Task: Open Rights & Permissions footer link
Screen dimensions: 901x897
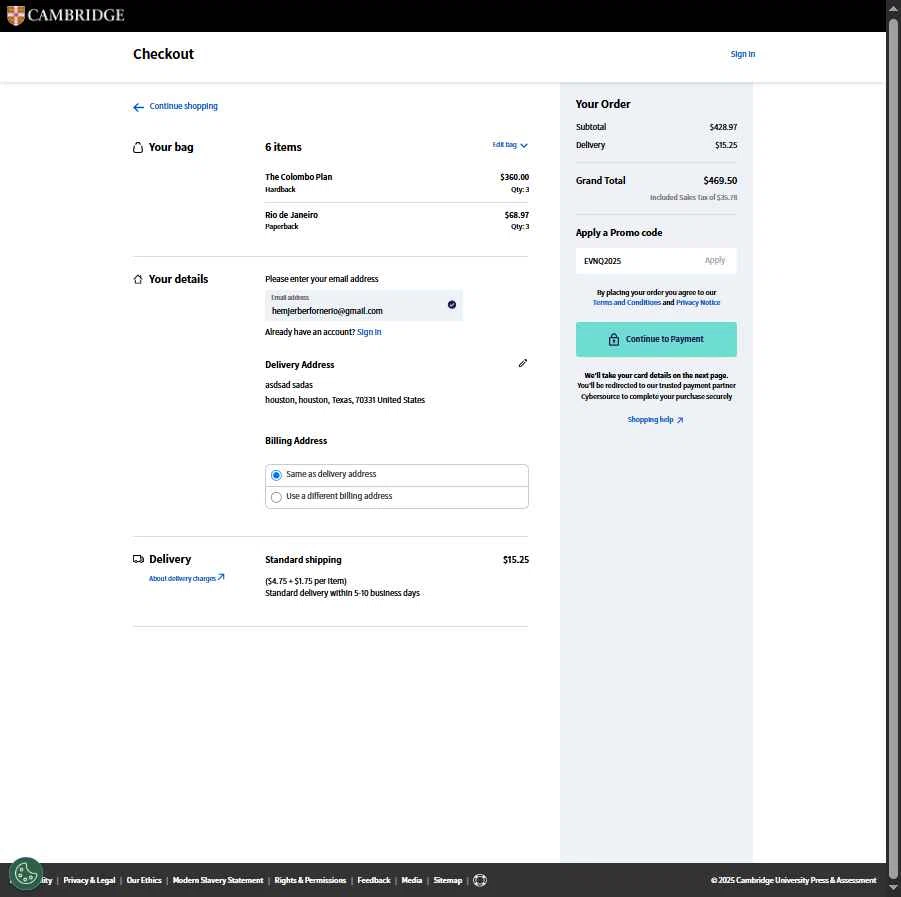Action: pos(310,880)
